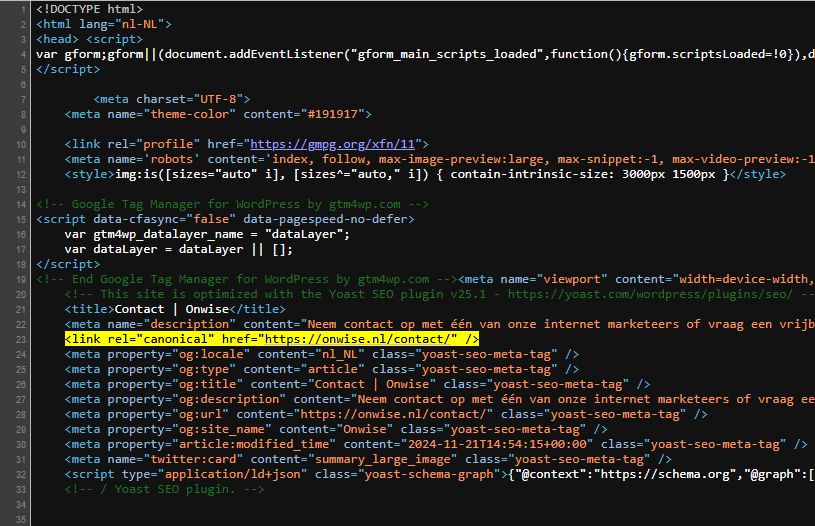Click the og:url meta tag line
The width and height of the screenshot is (815, 526).
(386, 414)
